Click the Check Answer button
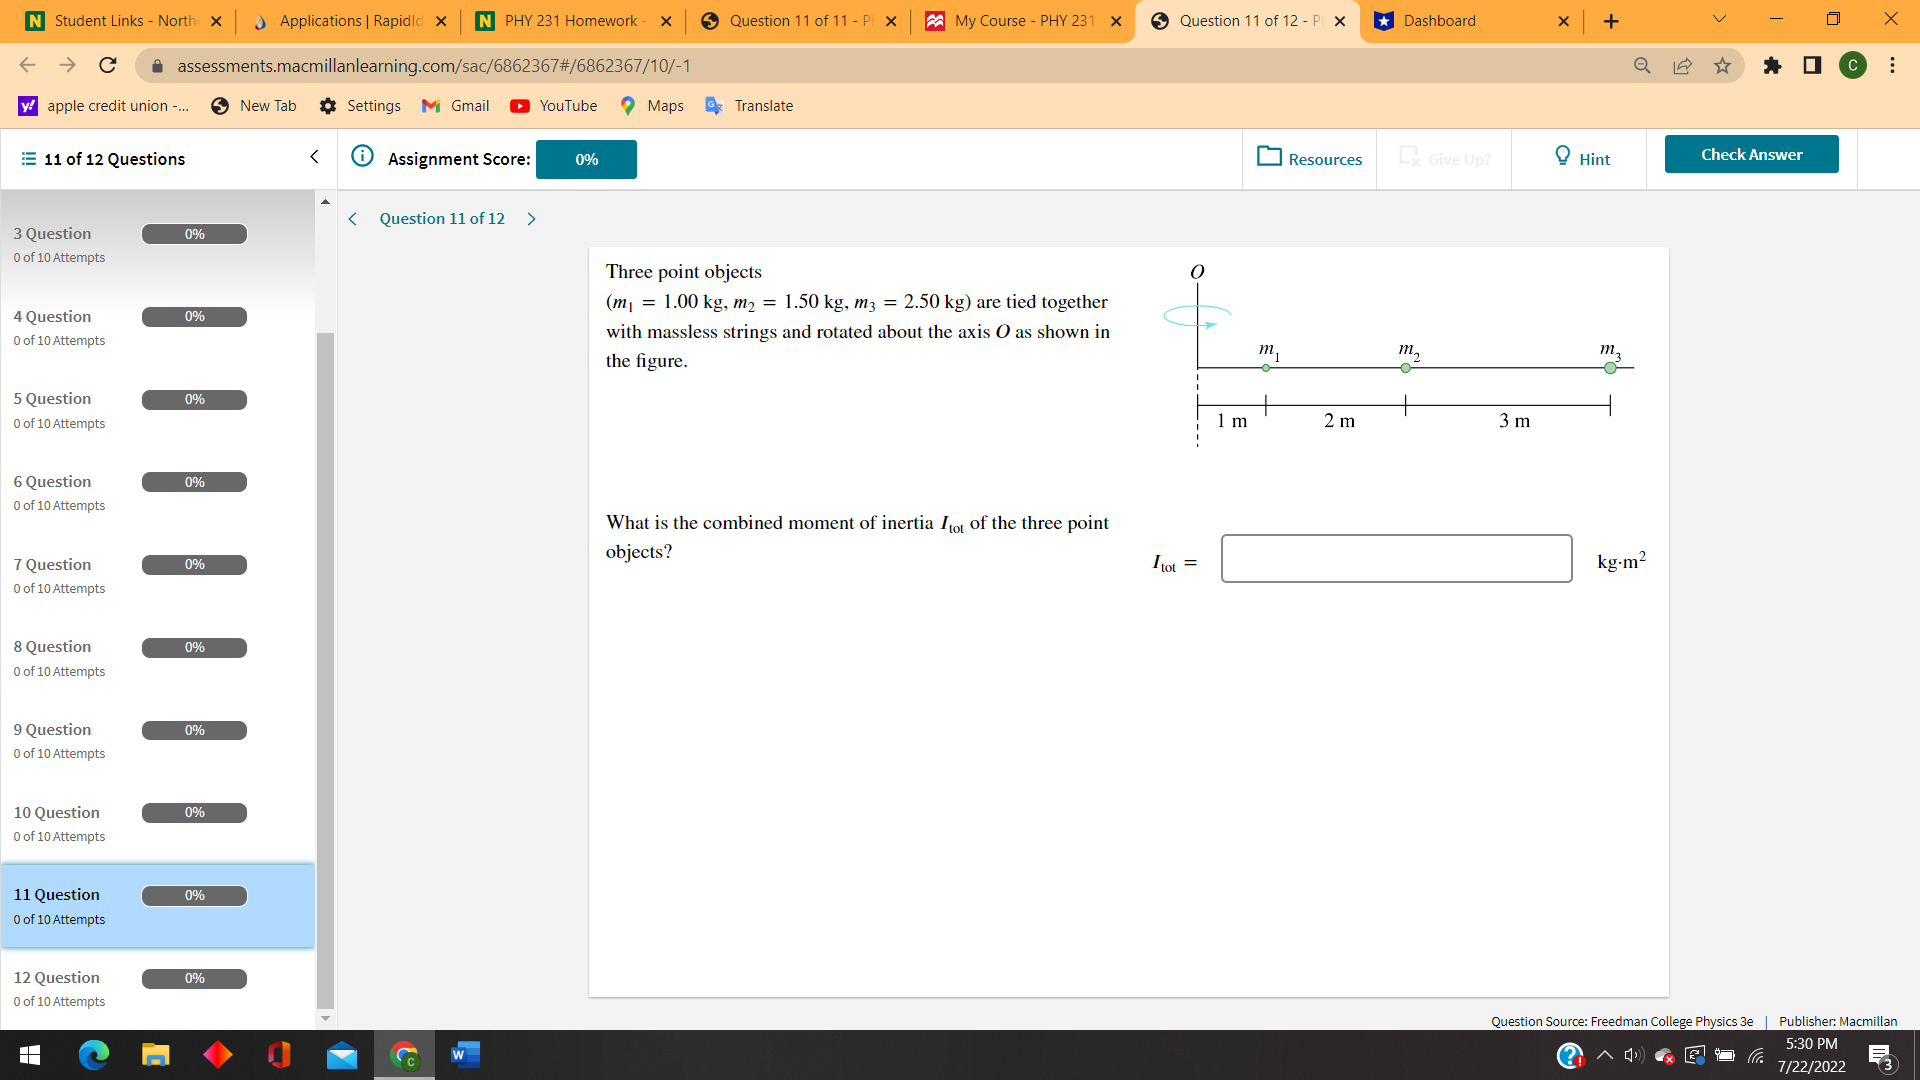Viewport: 1920px width, 1080px height. pyautogui.click(x=1751, y=154)
